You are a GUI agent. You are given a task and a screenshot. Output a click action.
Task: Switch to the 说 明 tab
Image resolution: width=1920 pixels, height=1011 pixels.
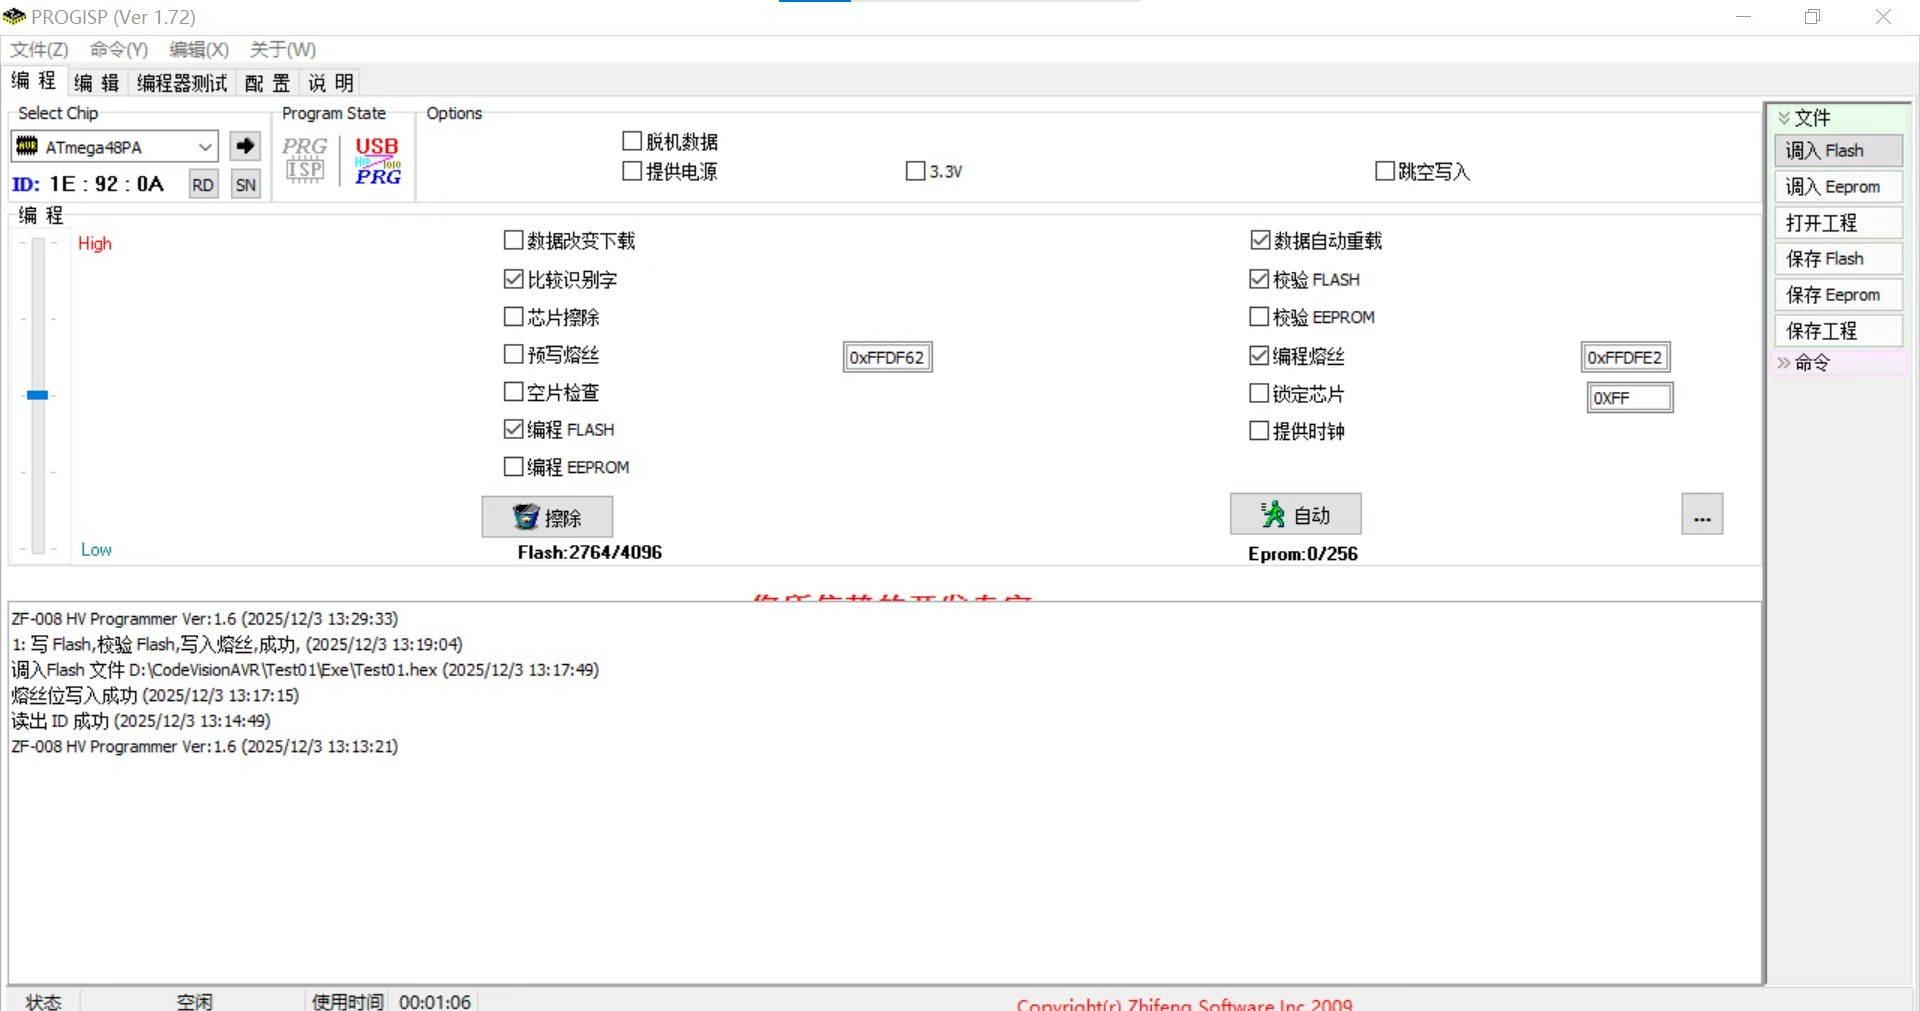click(331, 83)
